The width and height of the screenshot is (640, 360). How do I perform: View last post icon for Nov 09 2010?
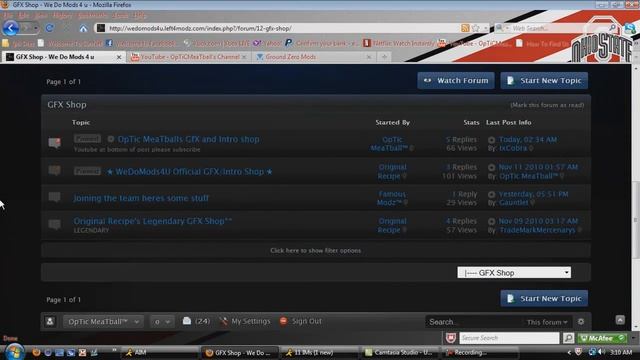click(491, 222)
